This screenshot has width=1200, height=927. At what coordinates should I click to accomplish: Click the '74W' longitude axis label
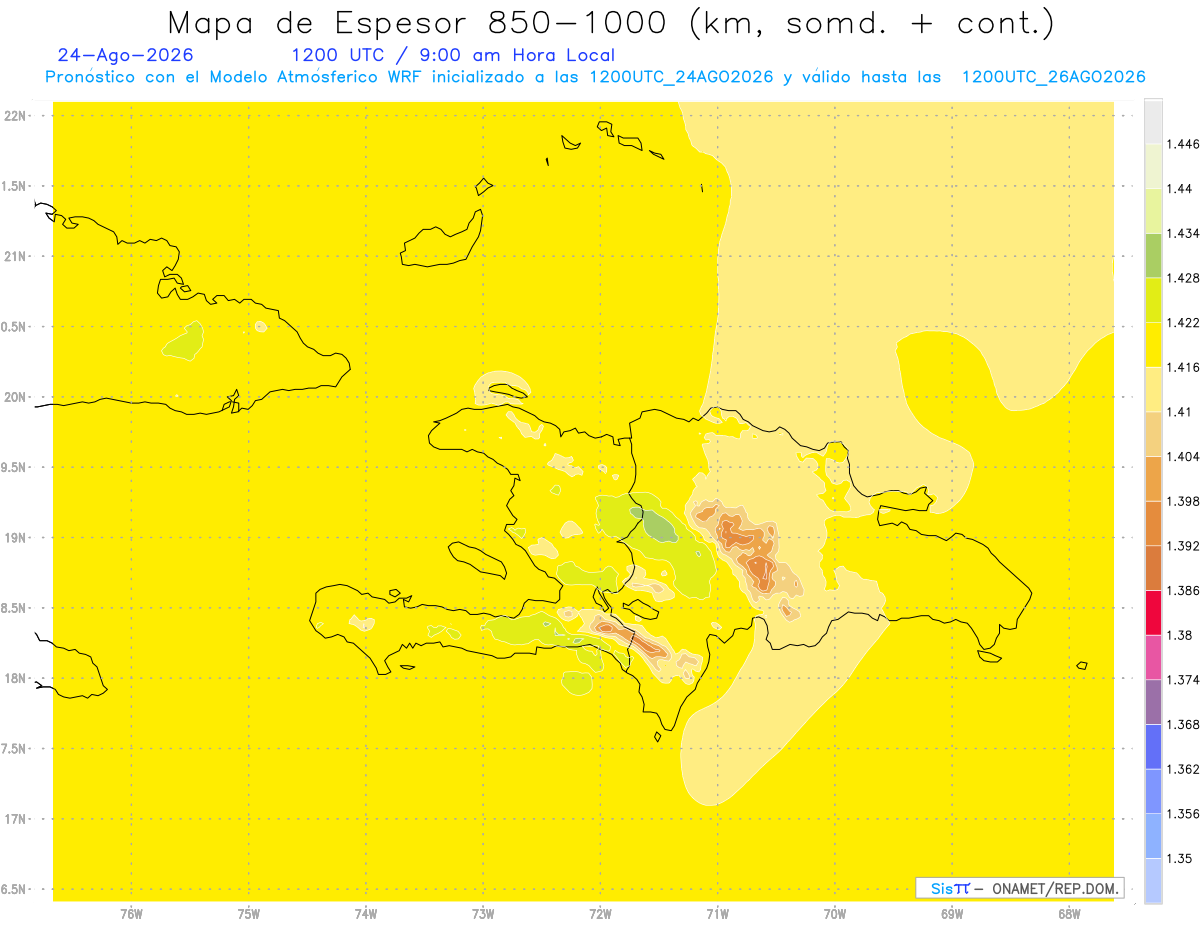(x=366, y=914)
